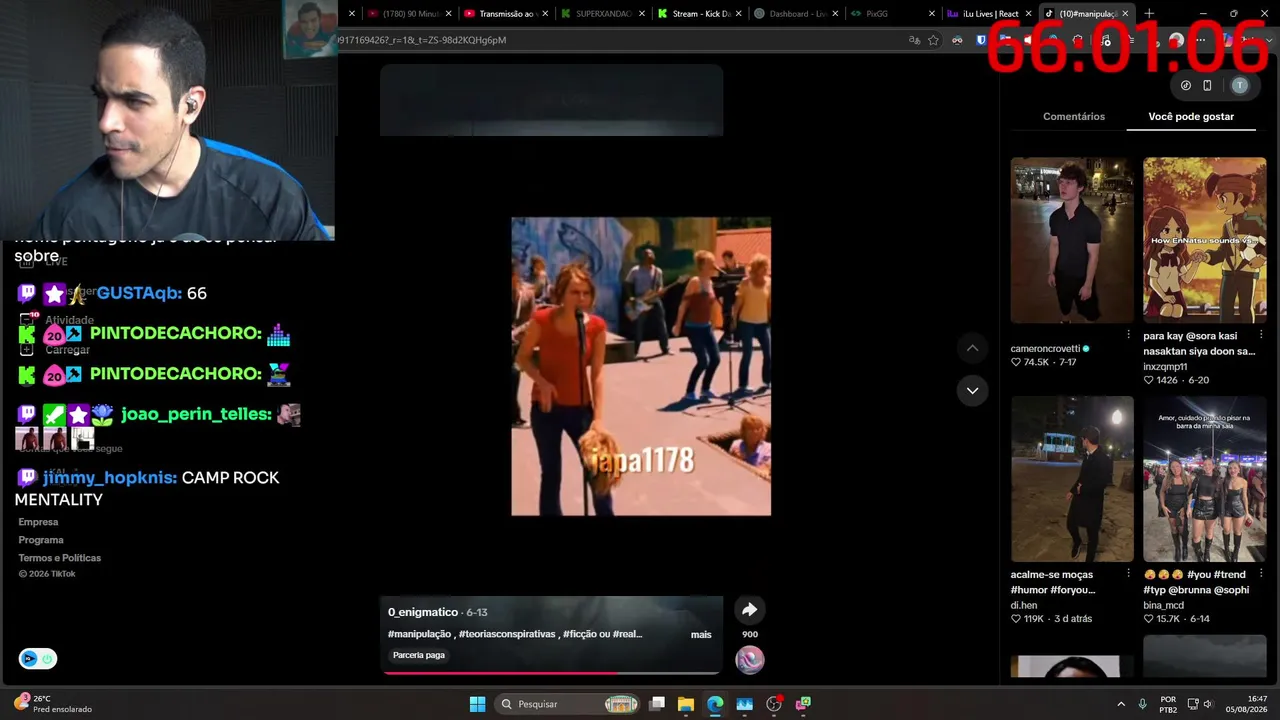Switch to the Comentários tab

click(x=1074, y=117)
